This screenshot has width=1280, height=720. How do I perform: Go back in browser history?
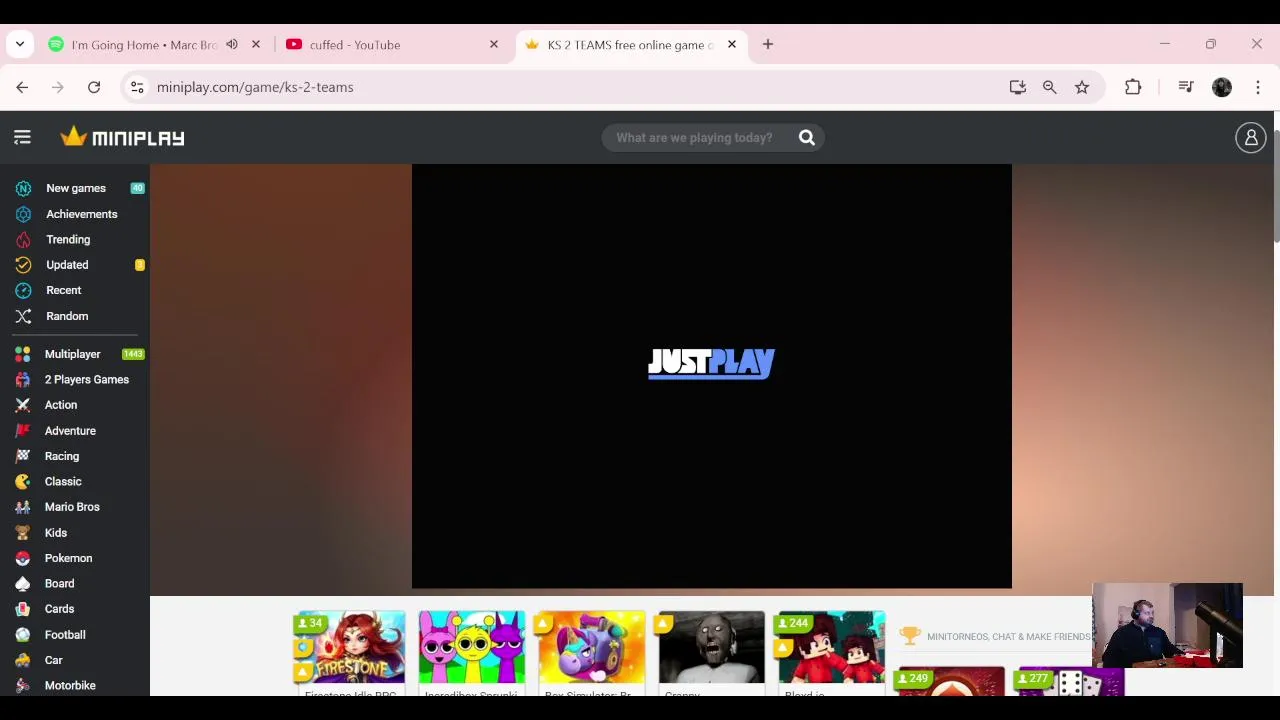click(x=22, y=87)
